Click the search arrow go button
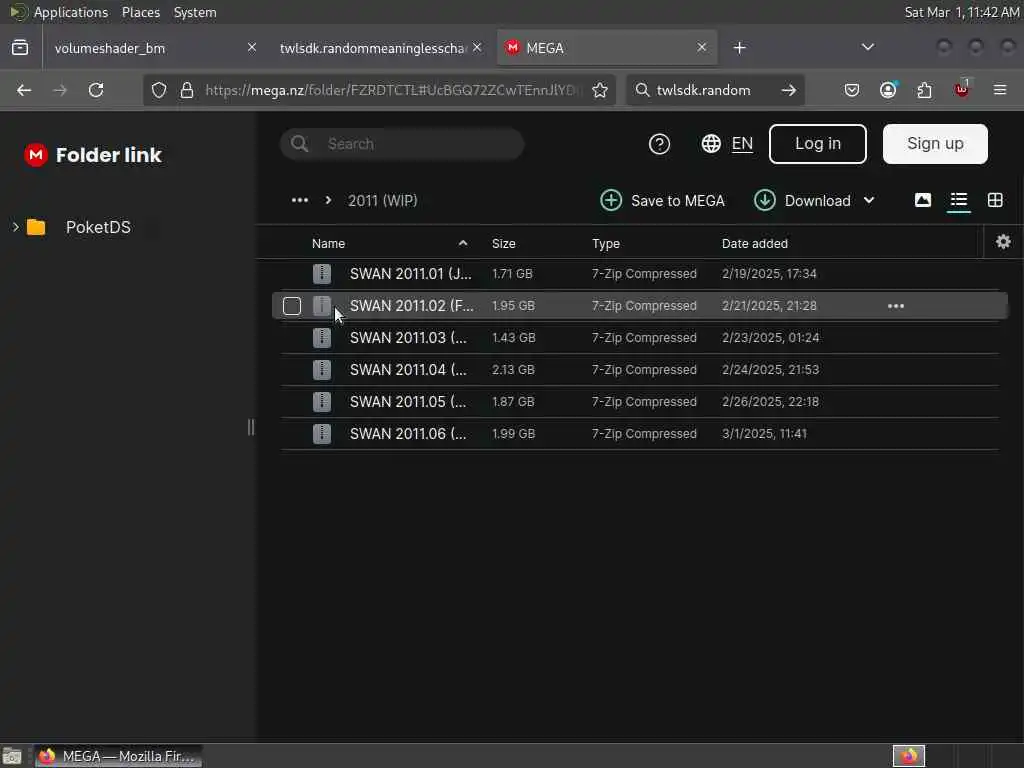This screenshot has width=1024, height=768. pos(788,90)
